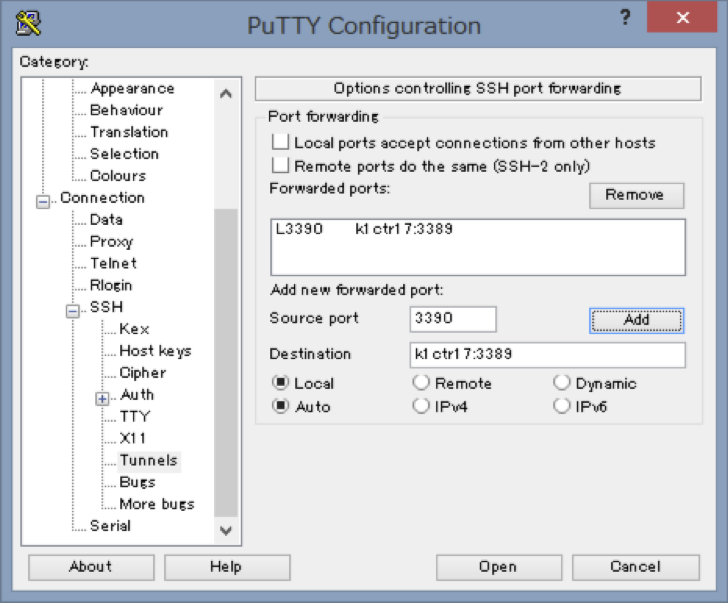Open the Serial category
The width and height of the screenshot is (728, 603).
tap(110, 525)
